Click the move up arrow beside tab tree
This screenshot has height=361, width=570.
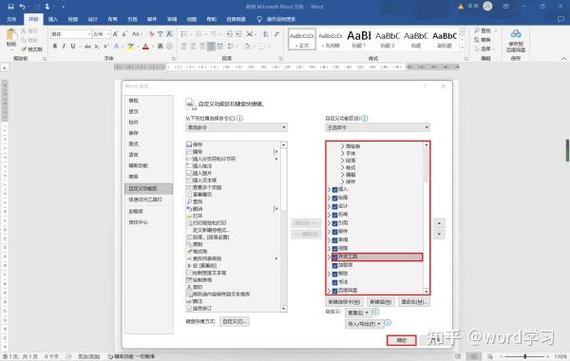click(439, 223)
